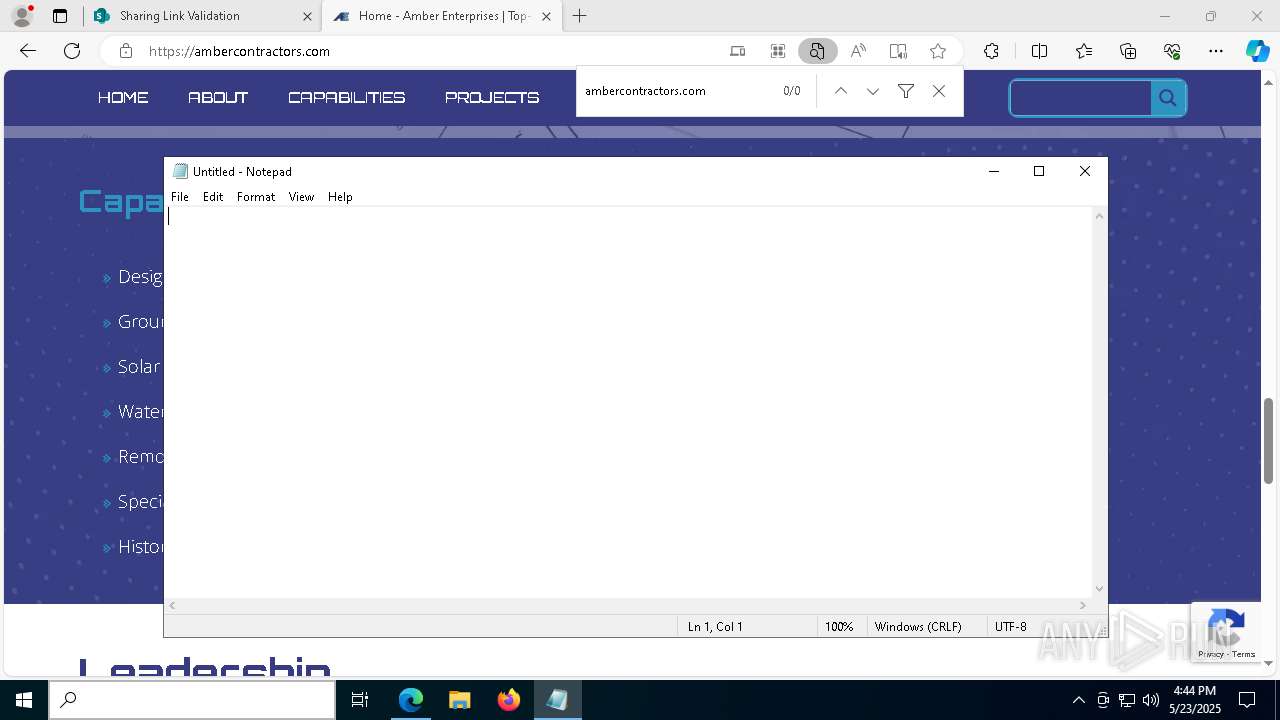Click UTF-8 encoding status entry
The image size is (1280, 720).
pyautogui.click(x=1010, y=627)
